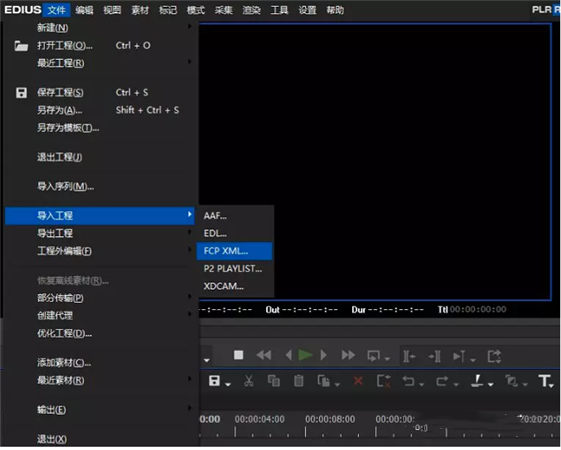This screenshot has width=561, height=450.
Task: Click the 00:00:04:00 timeline ruler mark
Action: pyautogui.click(x=260, y=420)
